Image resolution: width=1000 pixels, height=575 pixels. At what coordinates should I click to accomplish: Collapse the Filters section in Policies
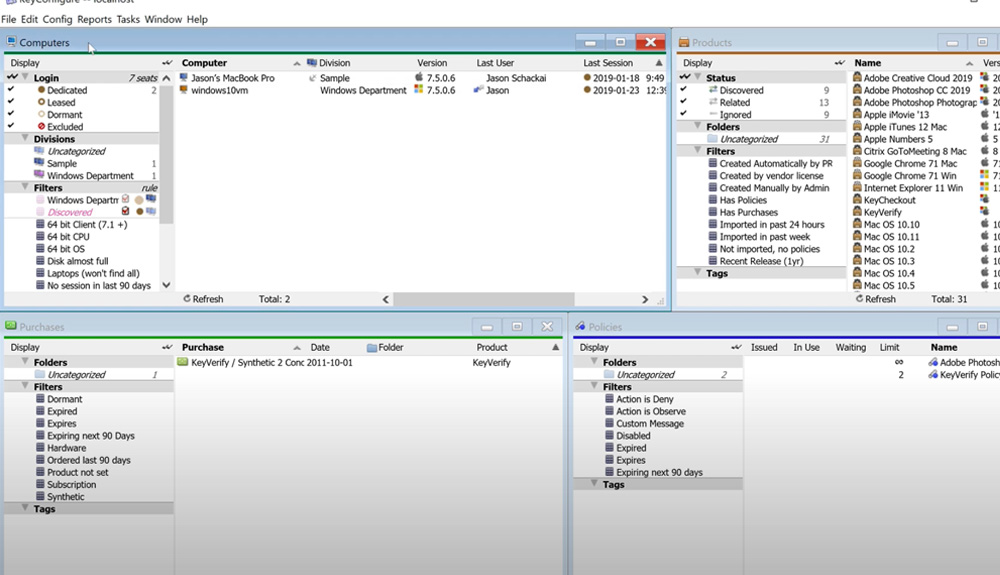click(594, 386)
